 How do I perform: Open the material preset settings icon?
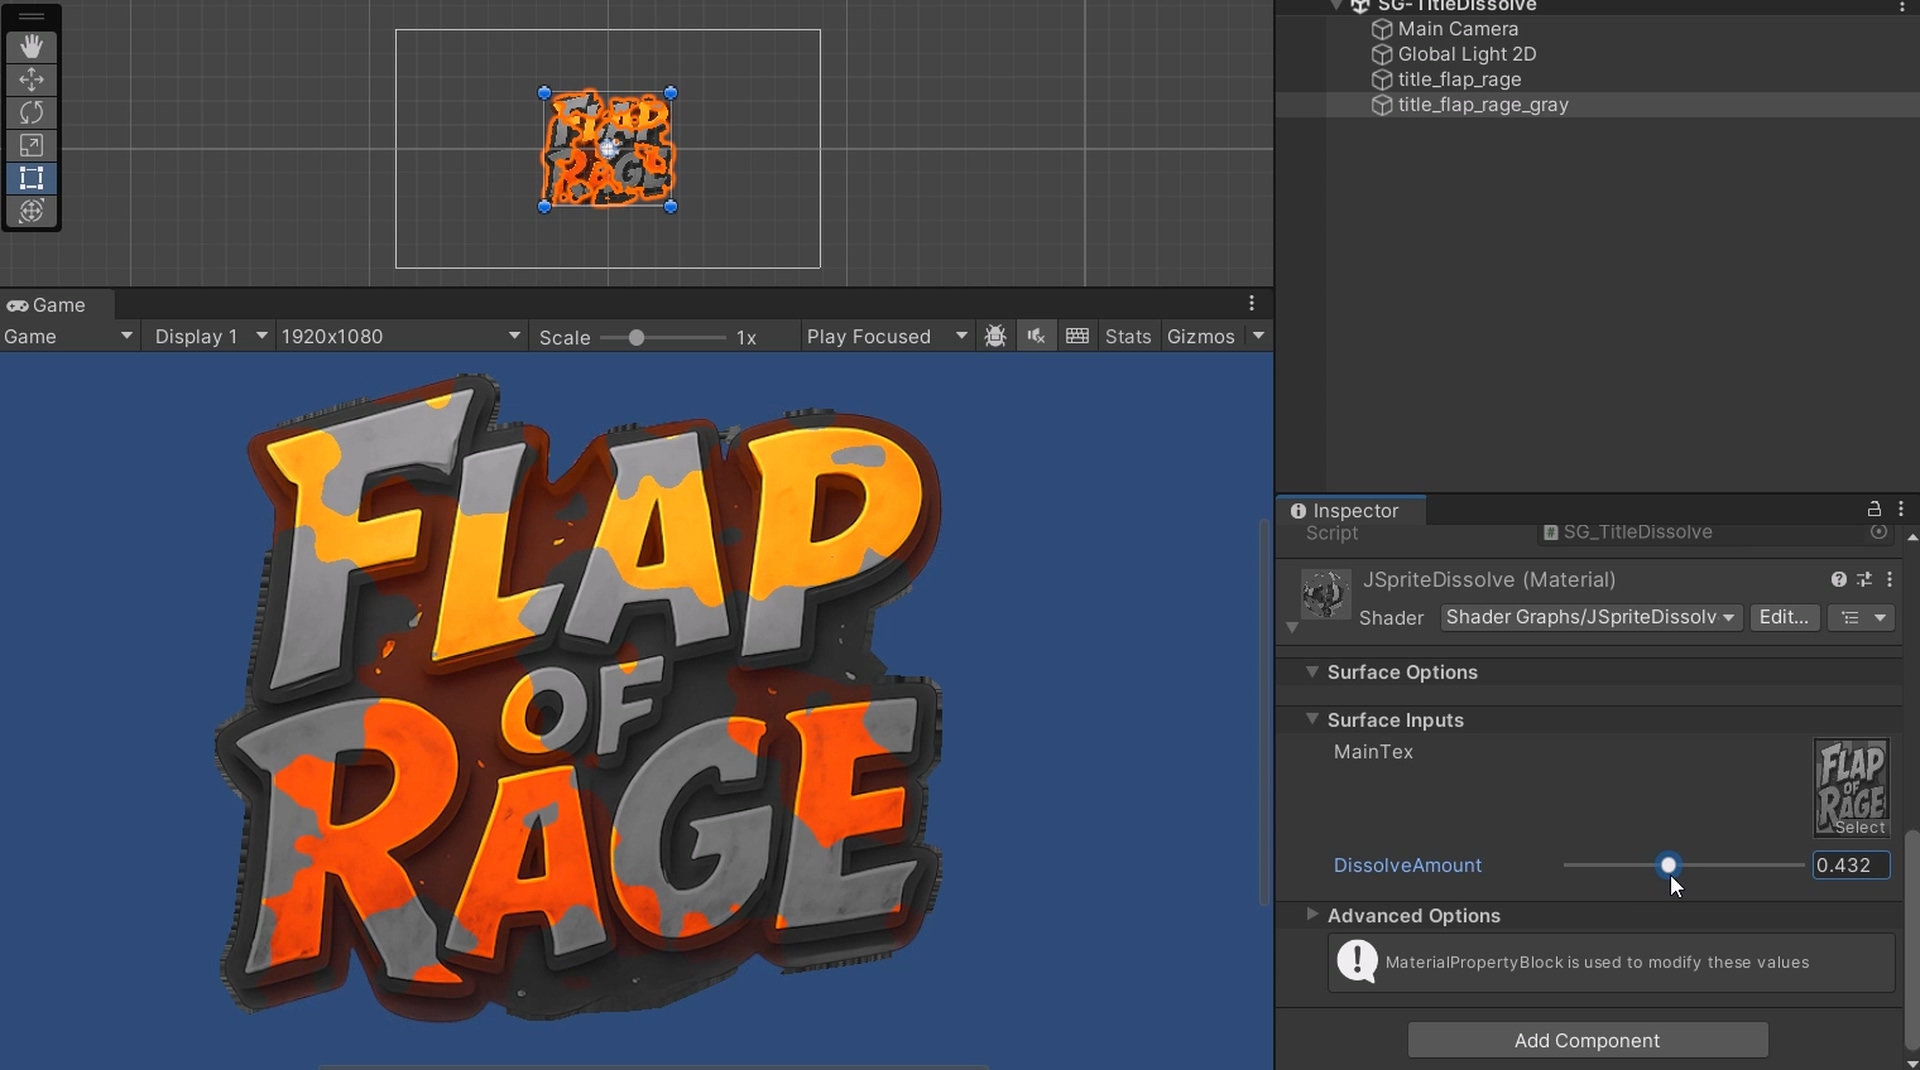tap(1864, 580)
